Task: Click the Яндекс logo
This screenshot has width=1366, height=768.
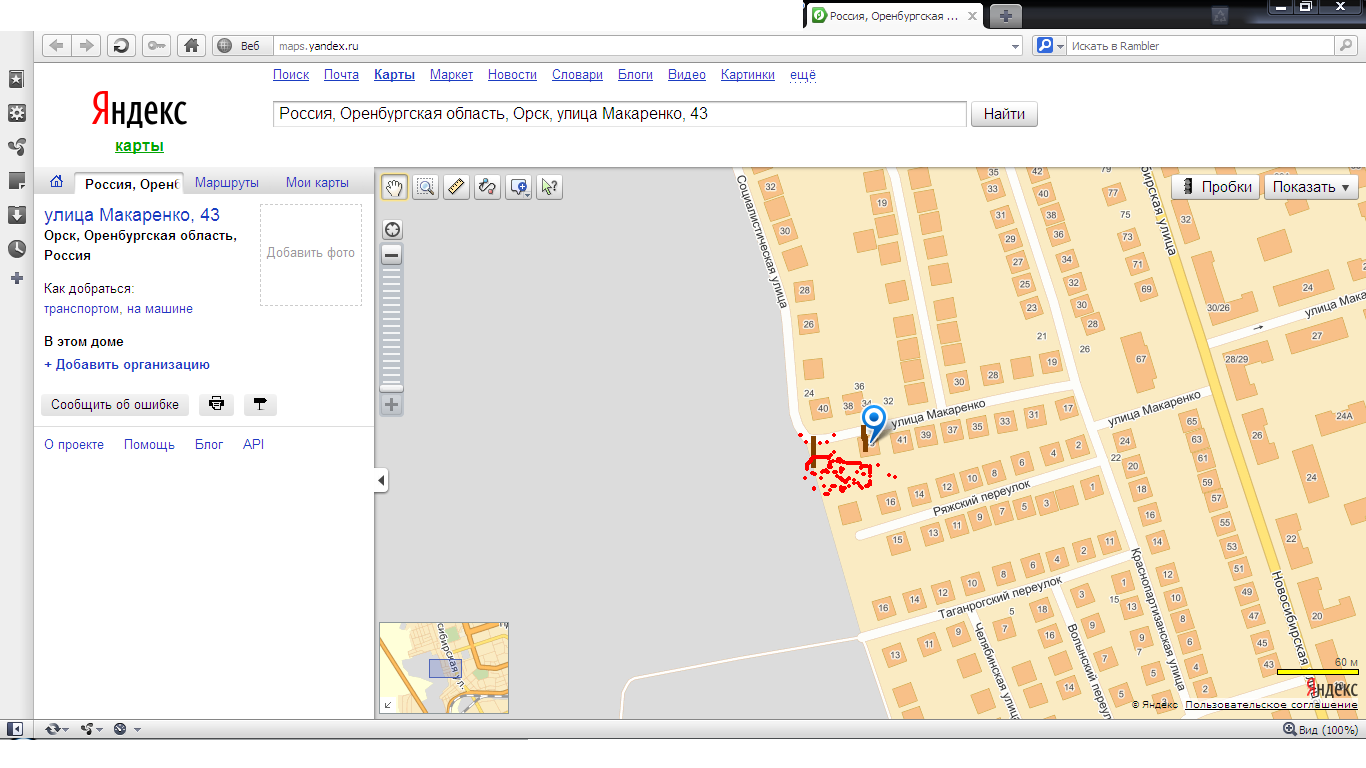Action: 139,109
